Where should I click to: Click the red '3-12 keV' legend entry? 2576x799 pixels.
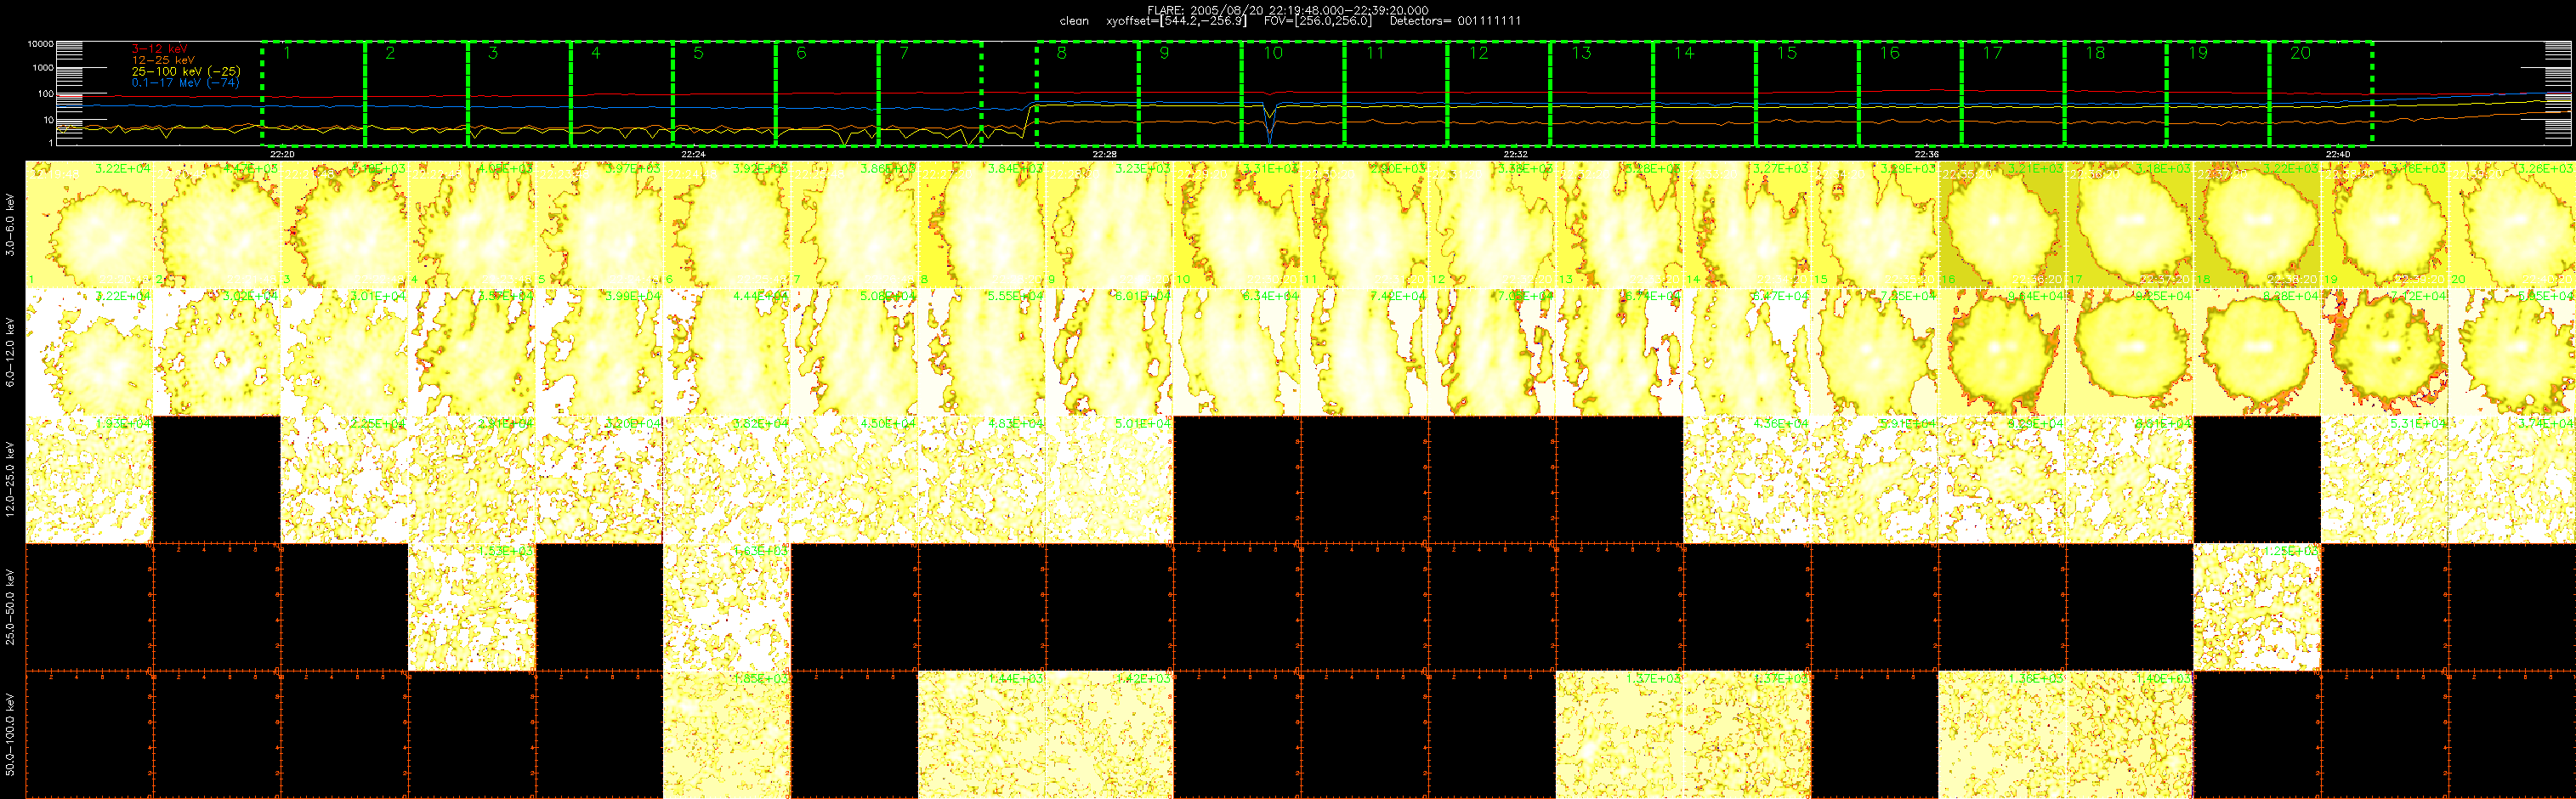(x=160, y=49)
